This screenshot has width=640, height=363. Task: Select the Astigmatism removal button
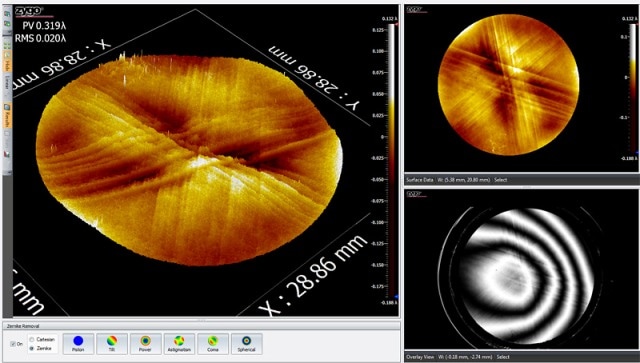(x=179, y=344)
